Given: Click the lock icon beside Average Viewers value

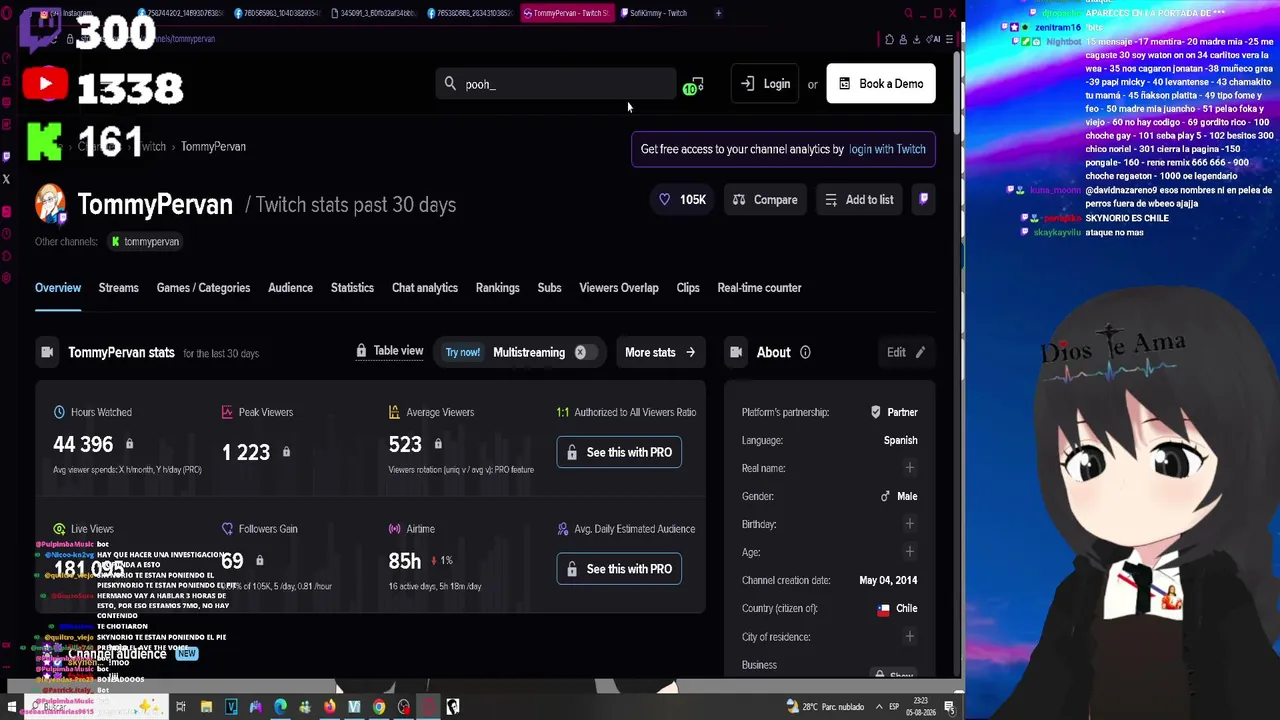Looking at the screenshot, I should (438, 444).
